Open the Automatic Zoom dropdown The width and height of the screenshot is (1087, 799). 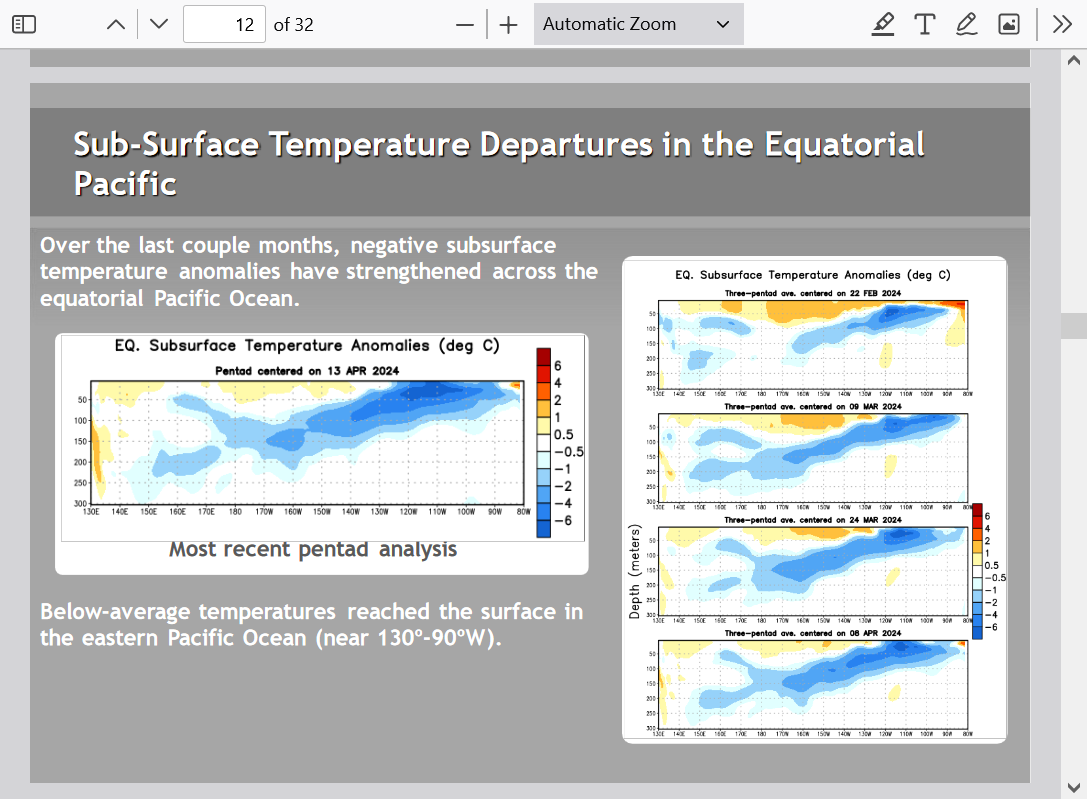[638, 24]
